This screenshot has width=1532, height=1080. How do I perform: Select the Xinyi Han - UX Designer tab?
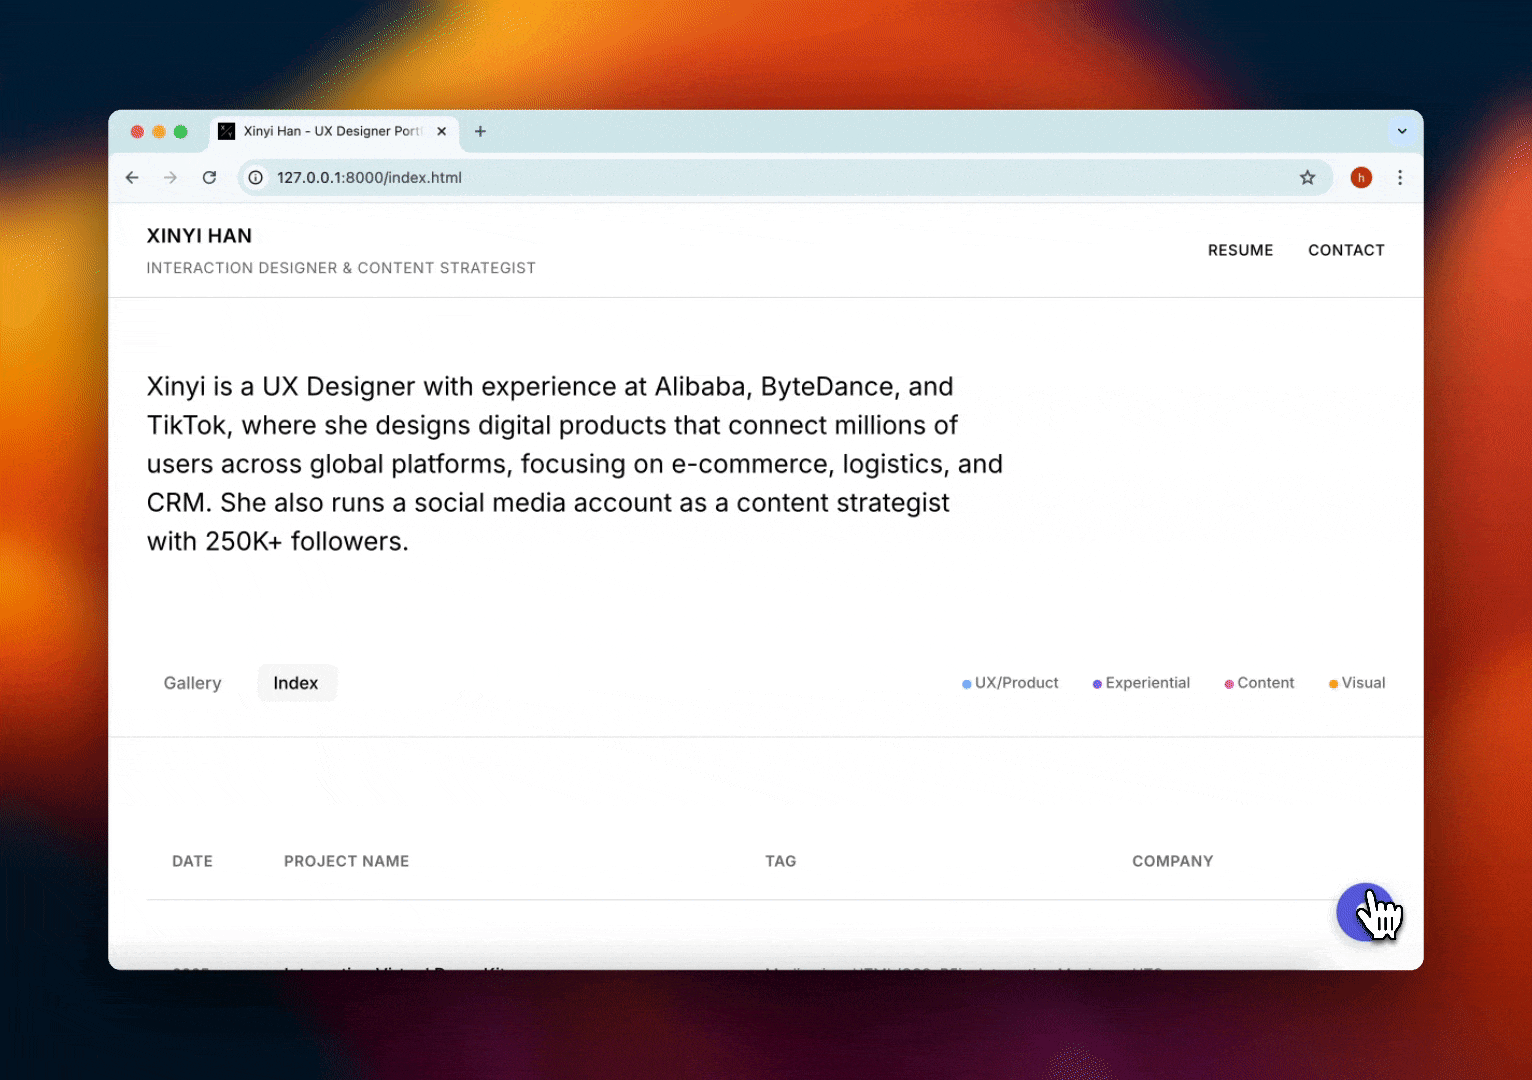click(x=334, y=131)
